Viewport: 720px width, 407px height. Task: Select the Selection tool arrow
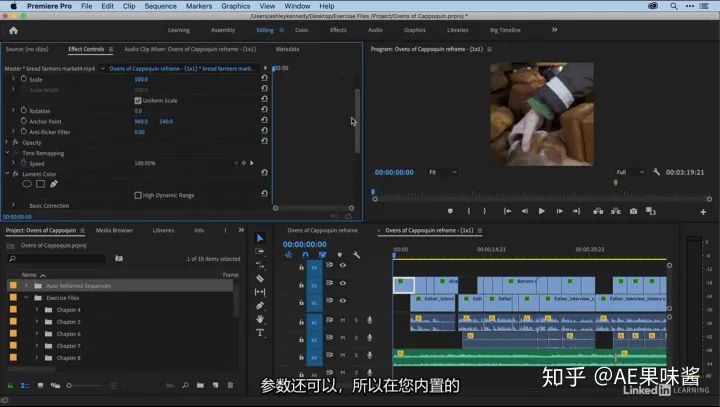260,238
